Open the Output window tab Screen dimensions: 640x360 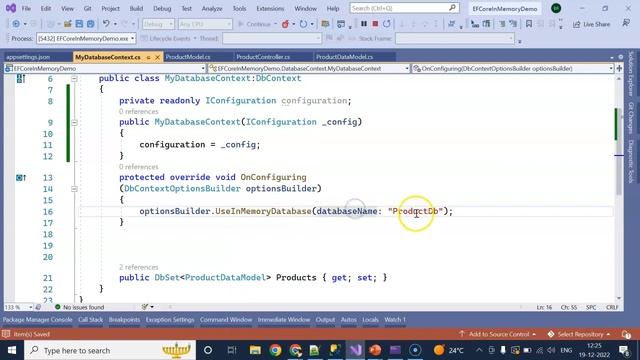[x=325, y=320]
